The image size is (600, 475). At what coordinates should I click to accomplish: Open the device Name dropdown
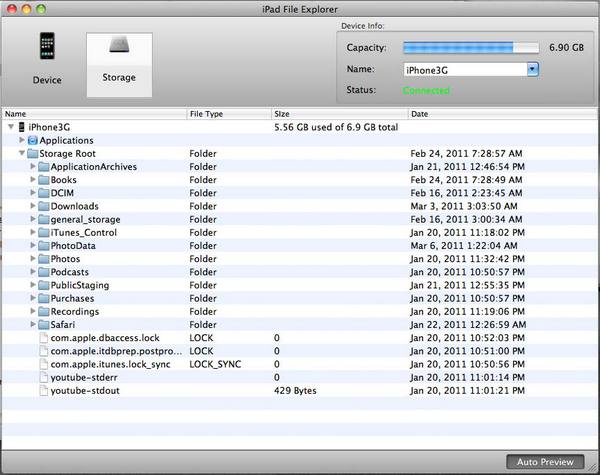[533, 70]
